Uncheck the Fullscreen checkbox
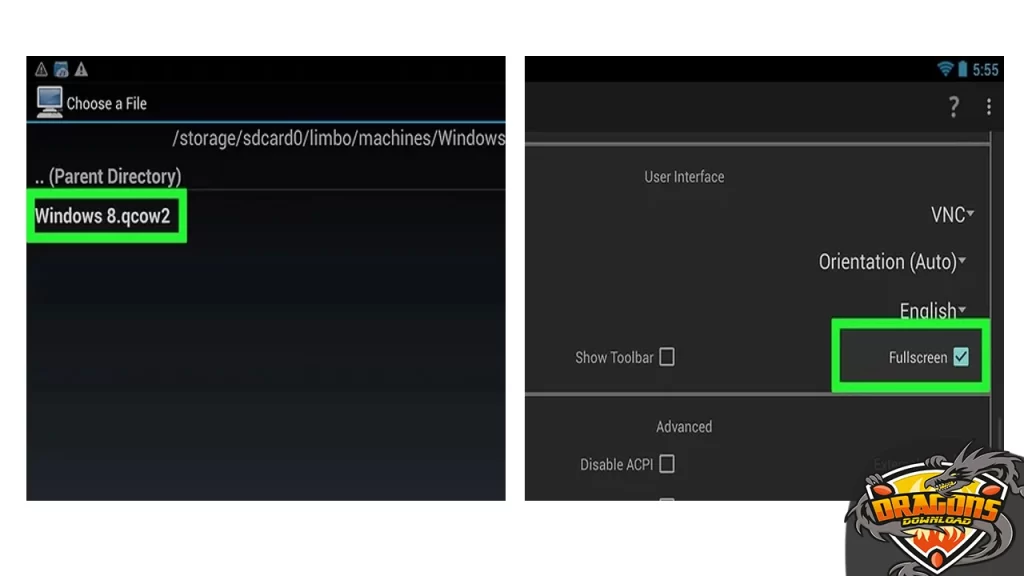The width and height of the screenshot is (1024, 576). tap(961, 357)
